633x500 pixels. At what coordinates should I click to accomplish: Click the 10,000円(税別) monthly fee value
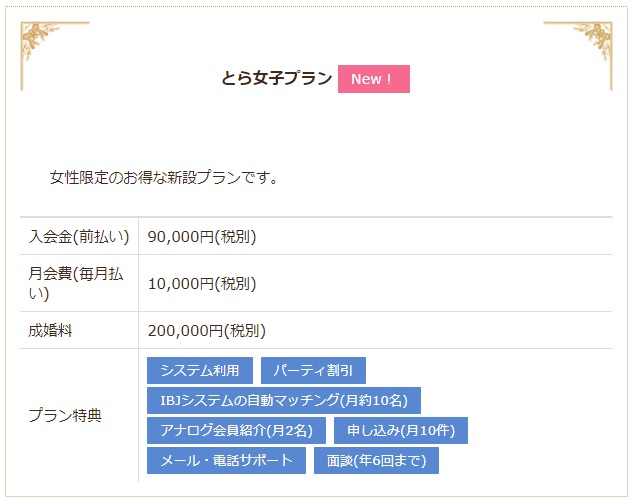point(202,283)
